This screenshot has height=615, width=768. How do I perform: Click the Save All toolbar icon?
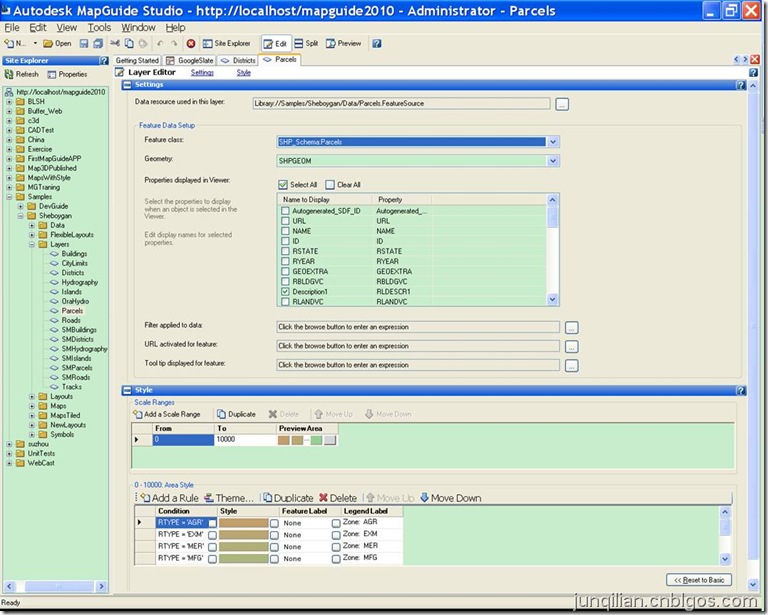pyautogui.click(x=98, y=44)
